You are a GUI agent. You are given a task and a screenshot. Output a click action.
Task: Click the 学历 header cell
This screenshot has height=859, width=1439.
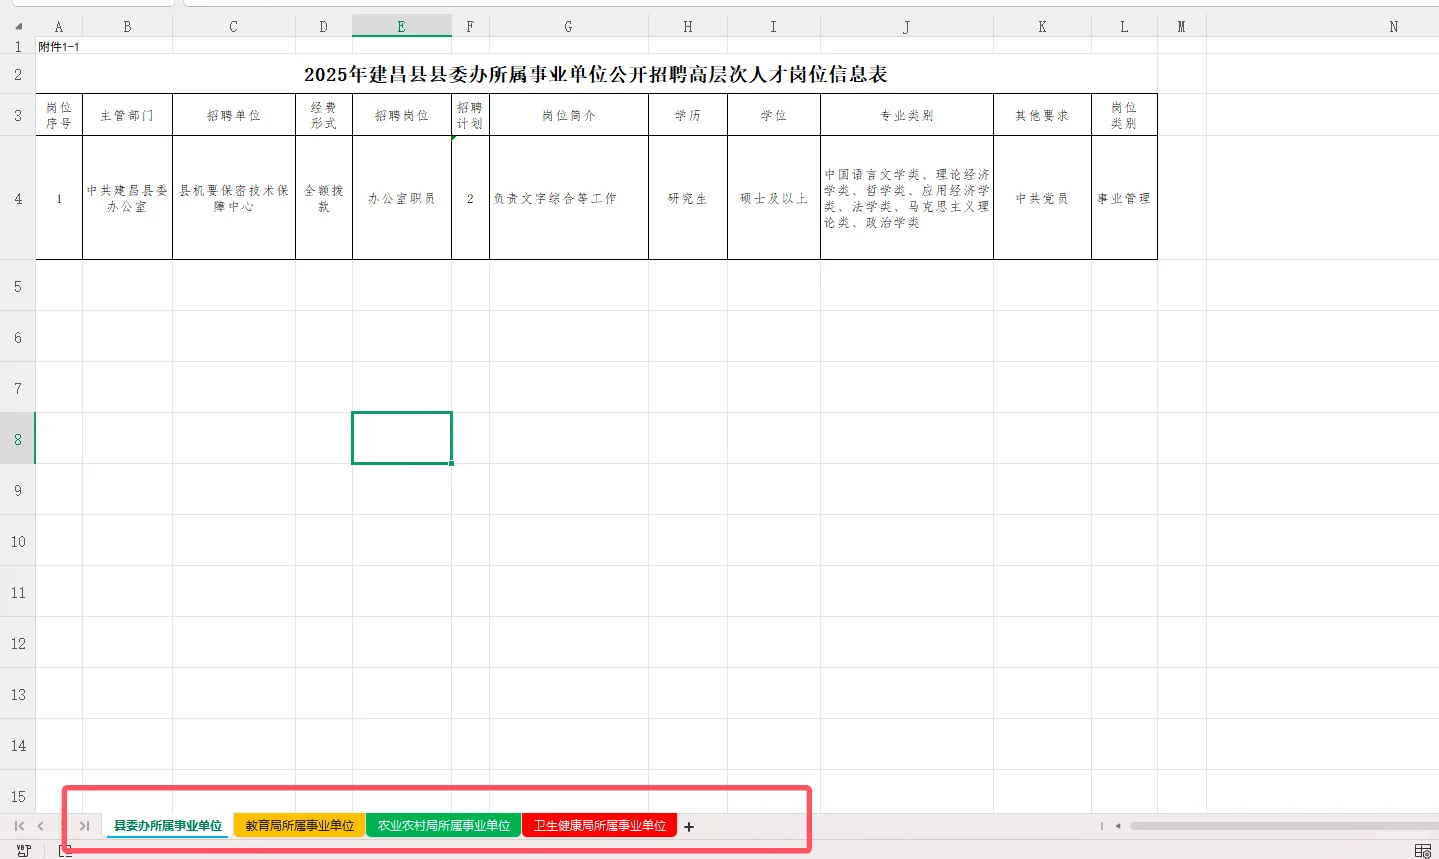[688, 115]
